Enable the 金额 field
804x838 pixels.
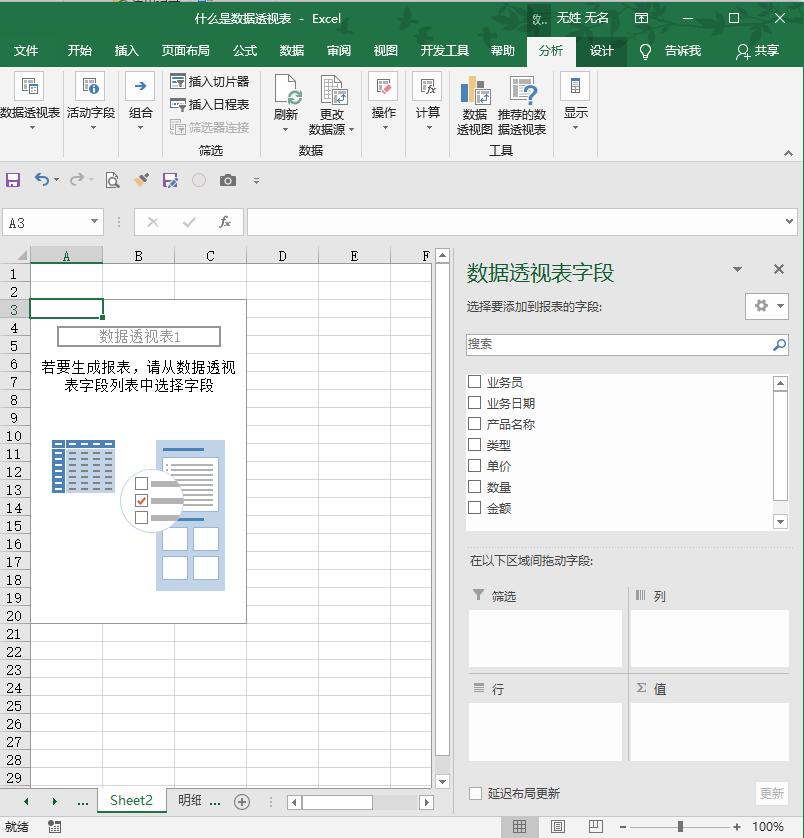[475, 508]
